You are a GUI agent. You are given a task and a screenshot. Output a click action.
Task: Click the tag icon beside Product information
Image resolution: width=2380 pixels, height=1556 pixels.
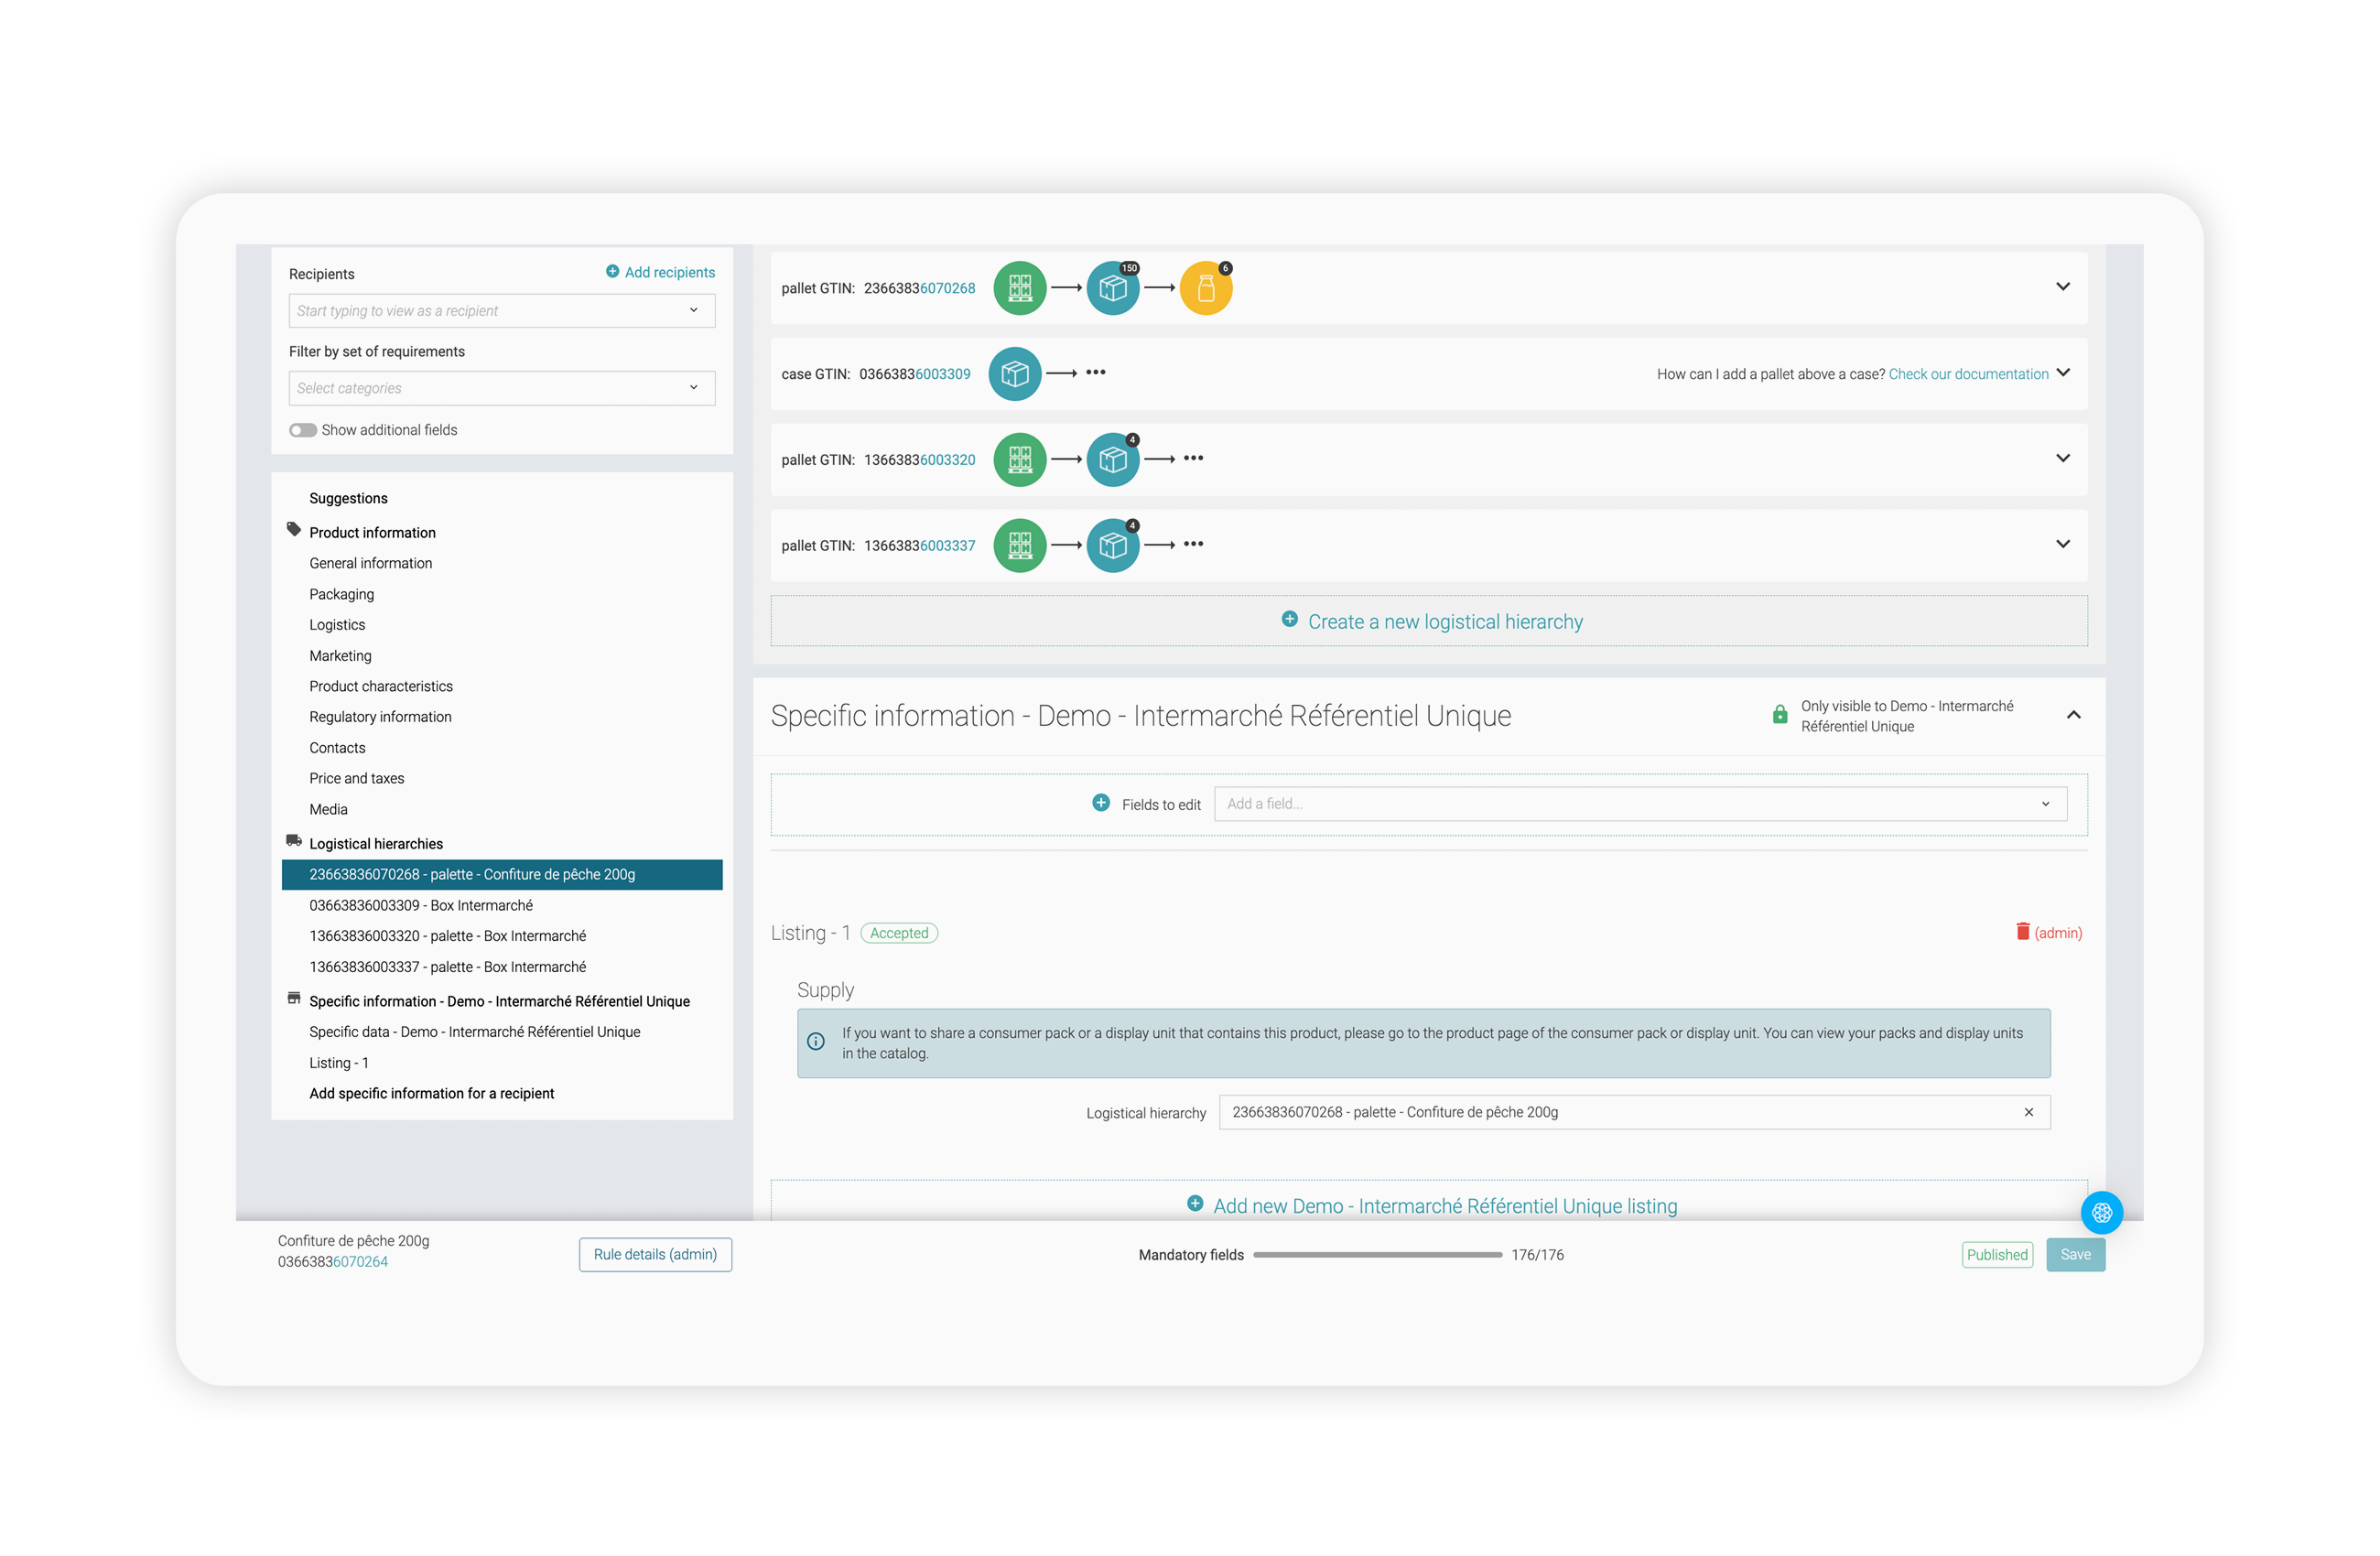pos(294,530)
